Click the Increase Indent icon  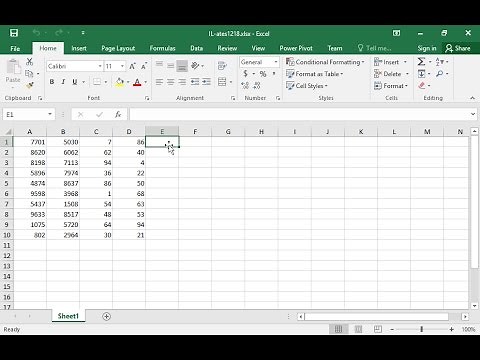(206, 82)
